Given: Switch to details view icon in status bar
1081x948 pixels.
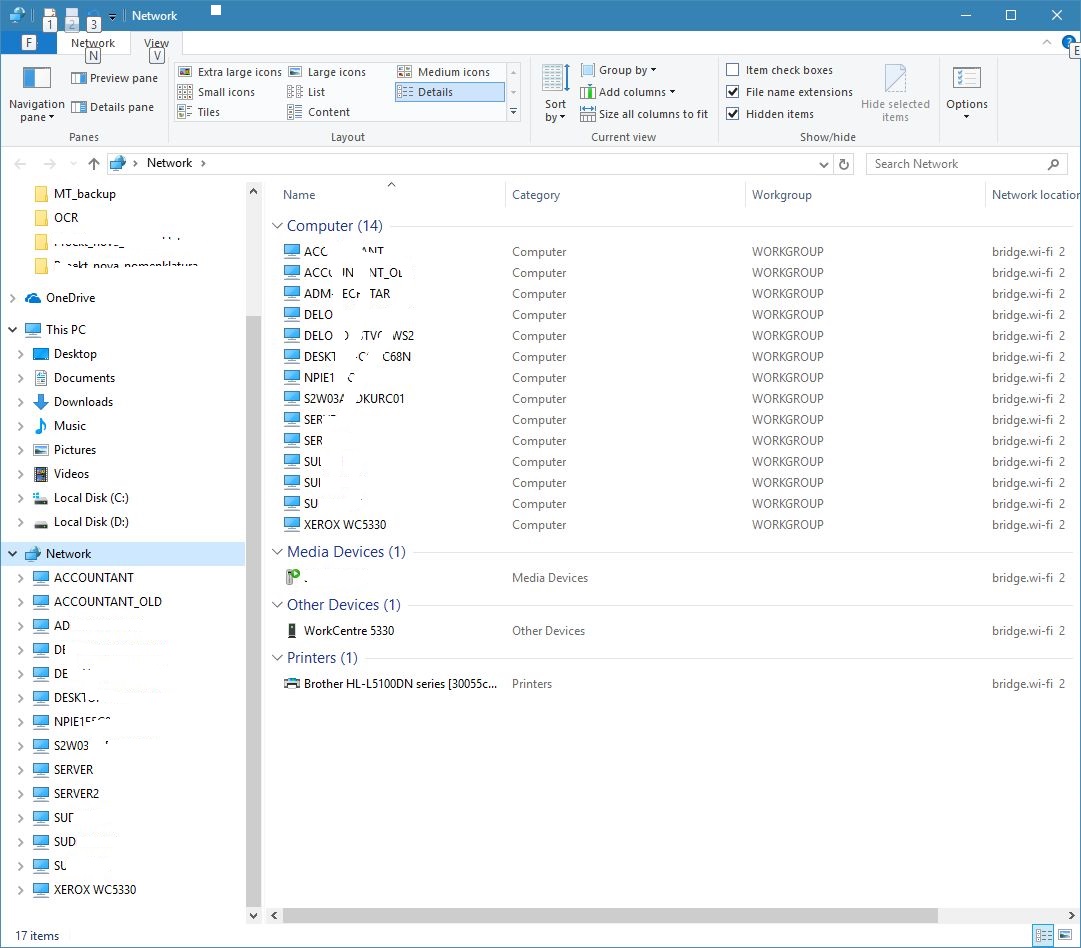Looking at the screenshot, I should click(x=1044, y=936).
